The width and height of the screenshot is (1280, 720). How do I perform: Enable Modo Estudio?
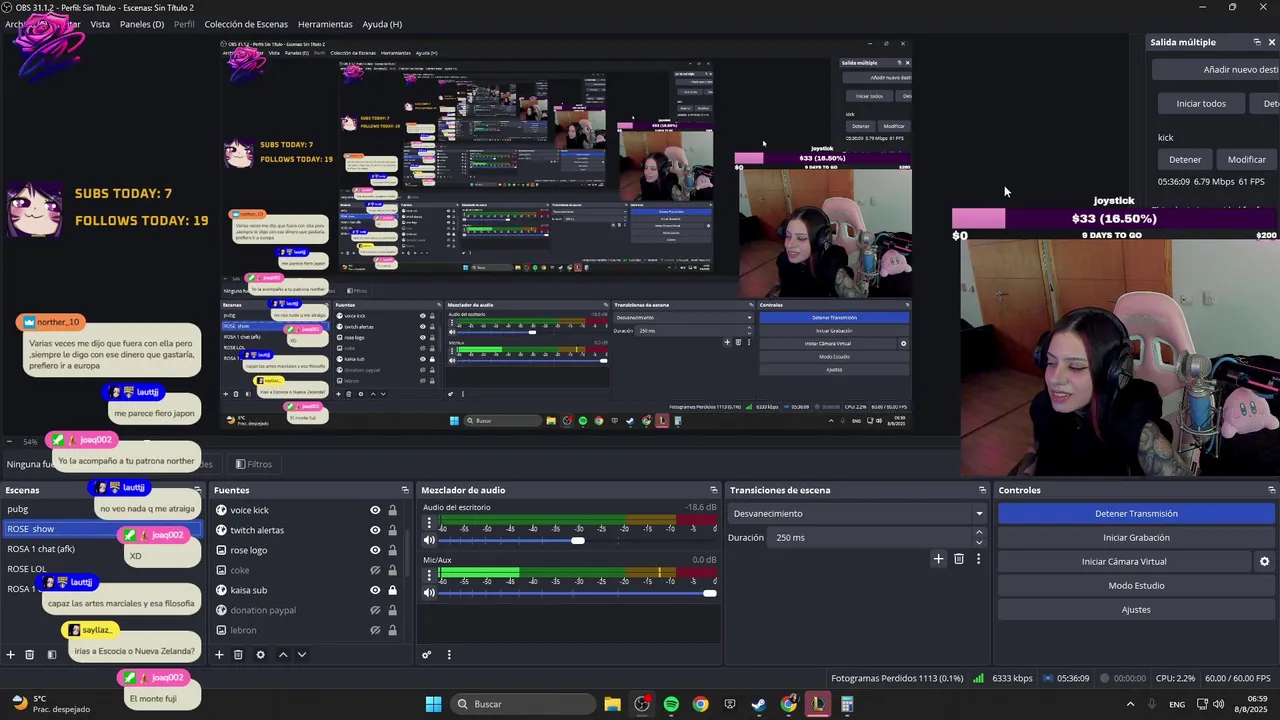coord(1136,586)
